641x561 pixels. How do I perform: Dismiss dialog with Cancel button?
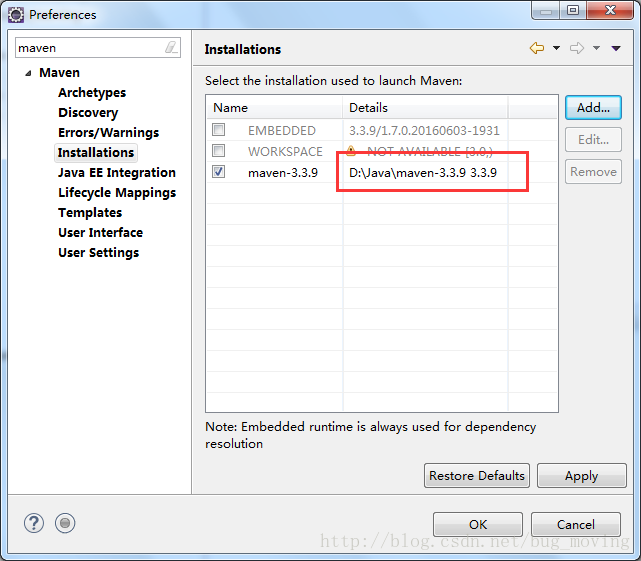(576, 524)
